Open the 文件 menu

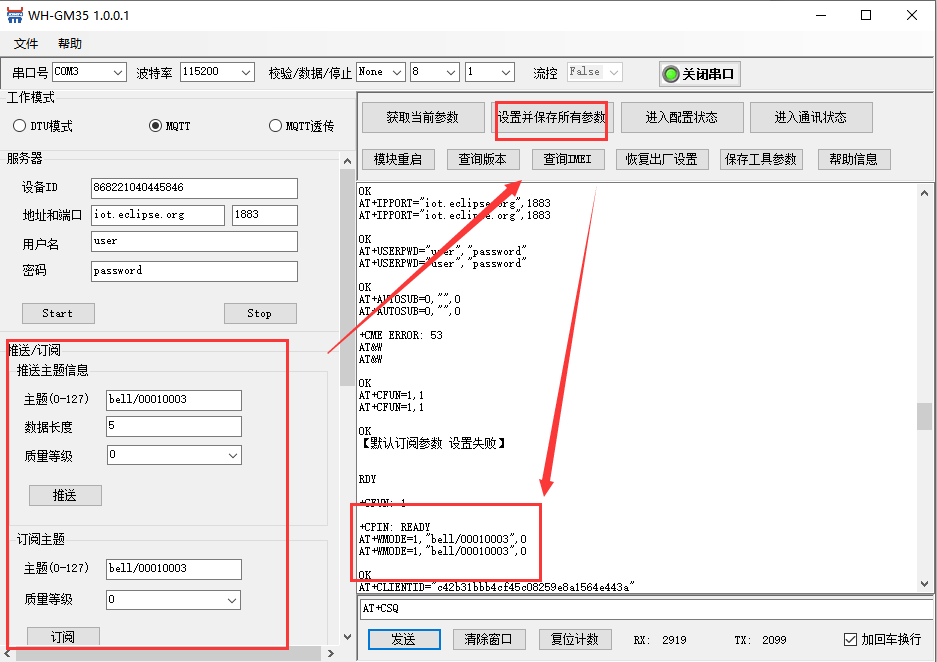tap(26, 44)
